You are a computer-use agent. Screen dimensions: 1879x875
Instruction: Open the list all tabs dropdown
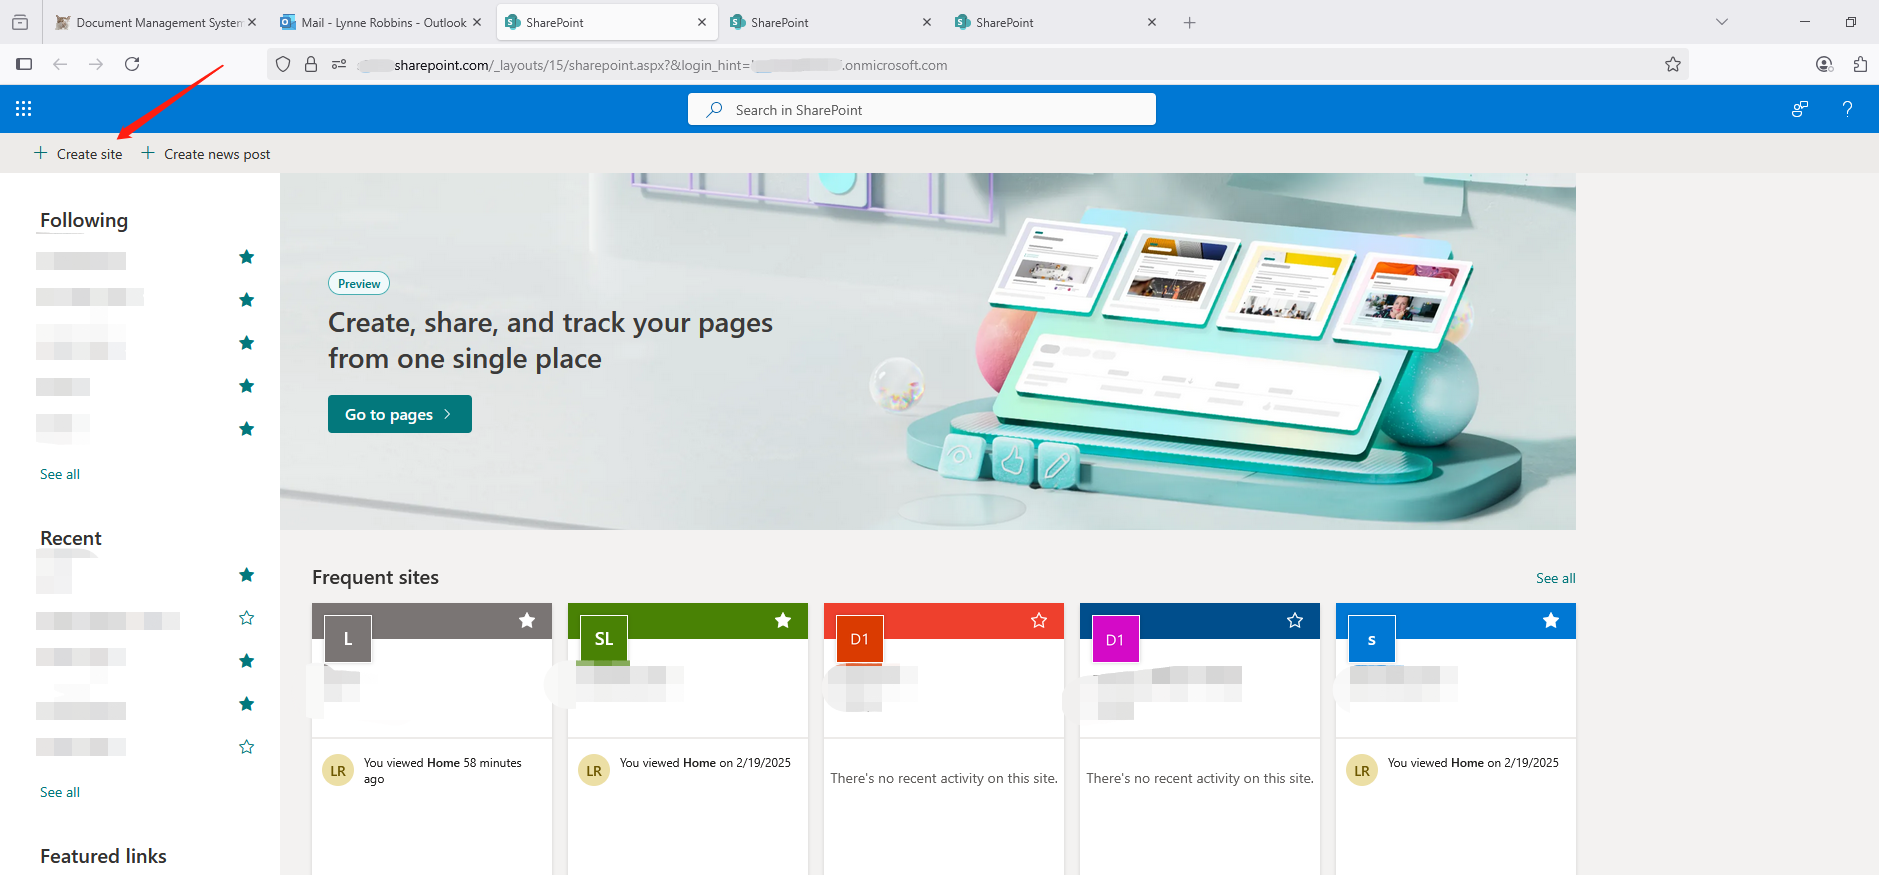click(x=1721, y=22)
